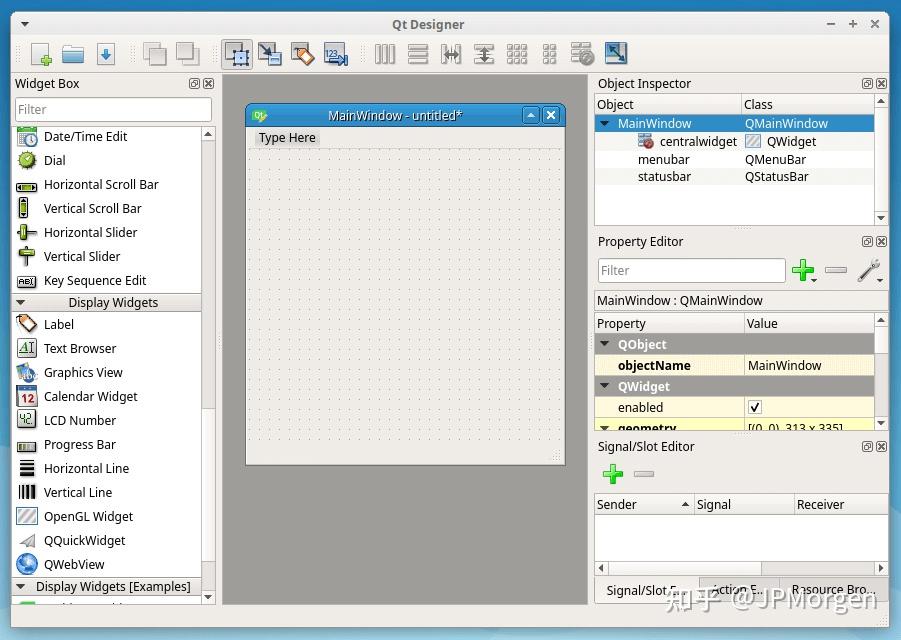Apply the Lay Out in a Grid layout
The height and width of the screenshot is (640, 901).
[517, 55]
